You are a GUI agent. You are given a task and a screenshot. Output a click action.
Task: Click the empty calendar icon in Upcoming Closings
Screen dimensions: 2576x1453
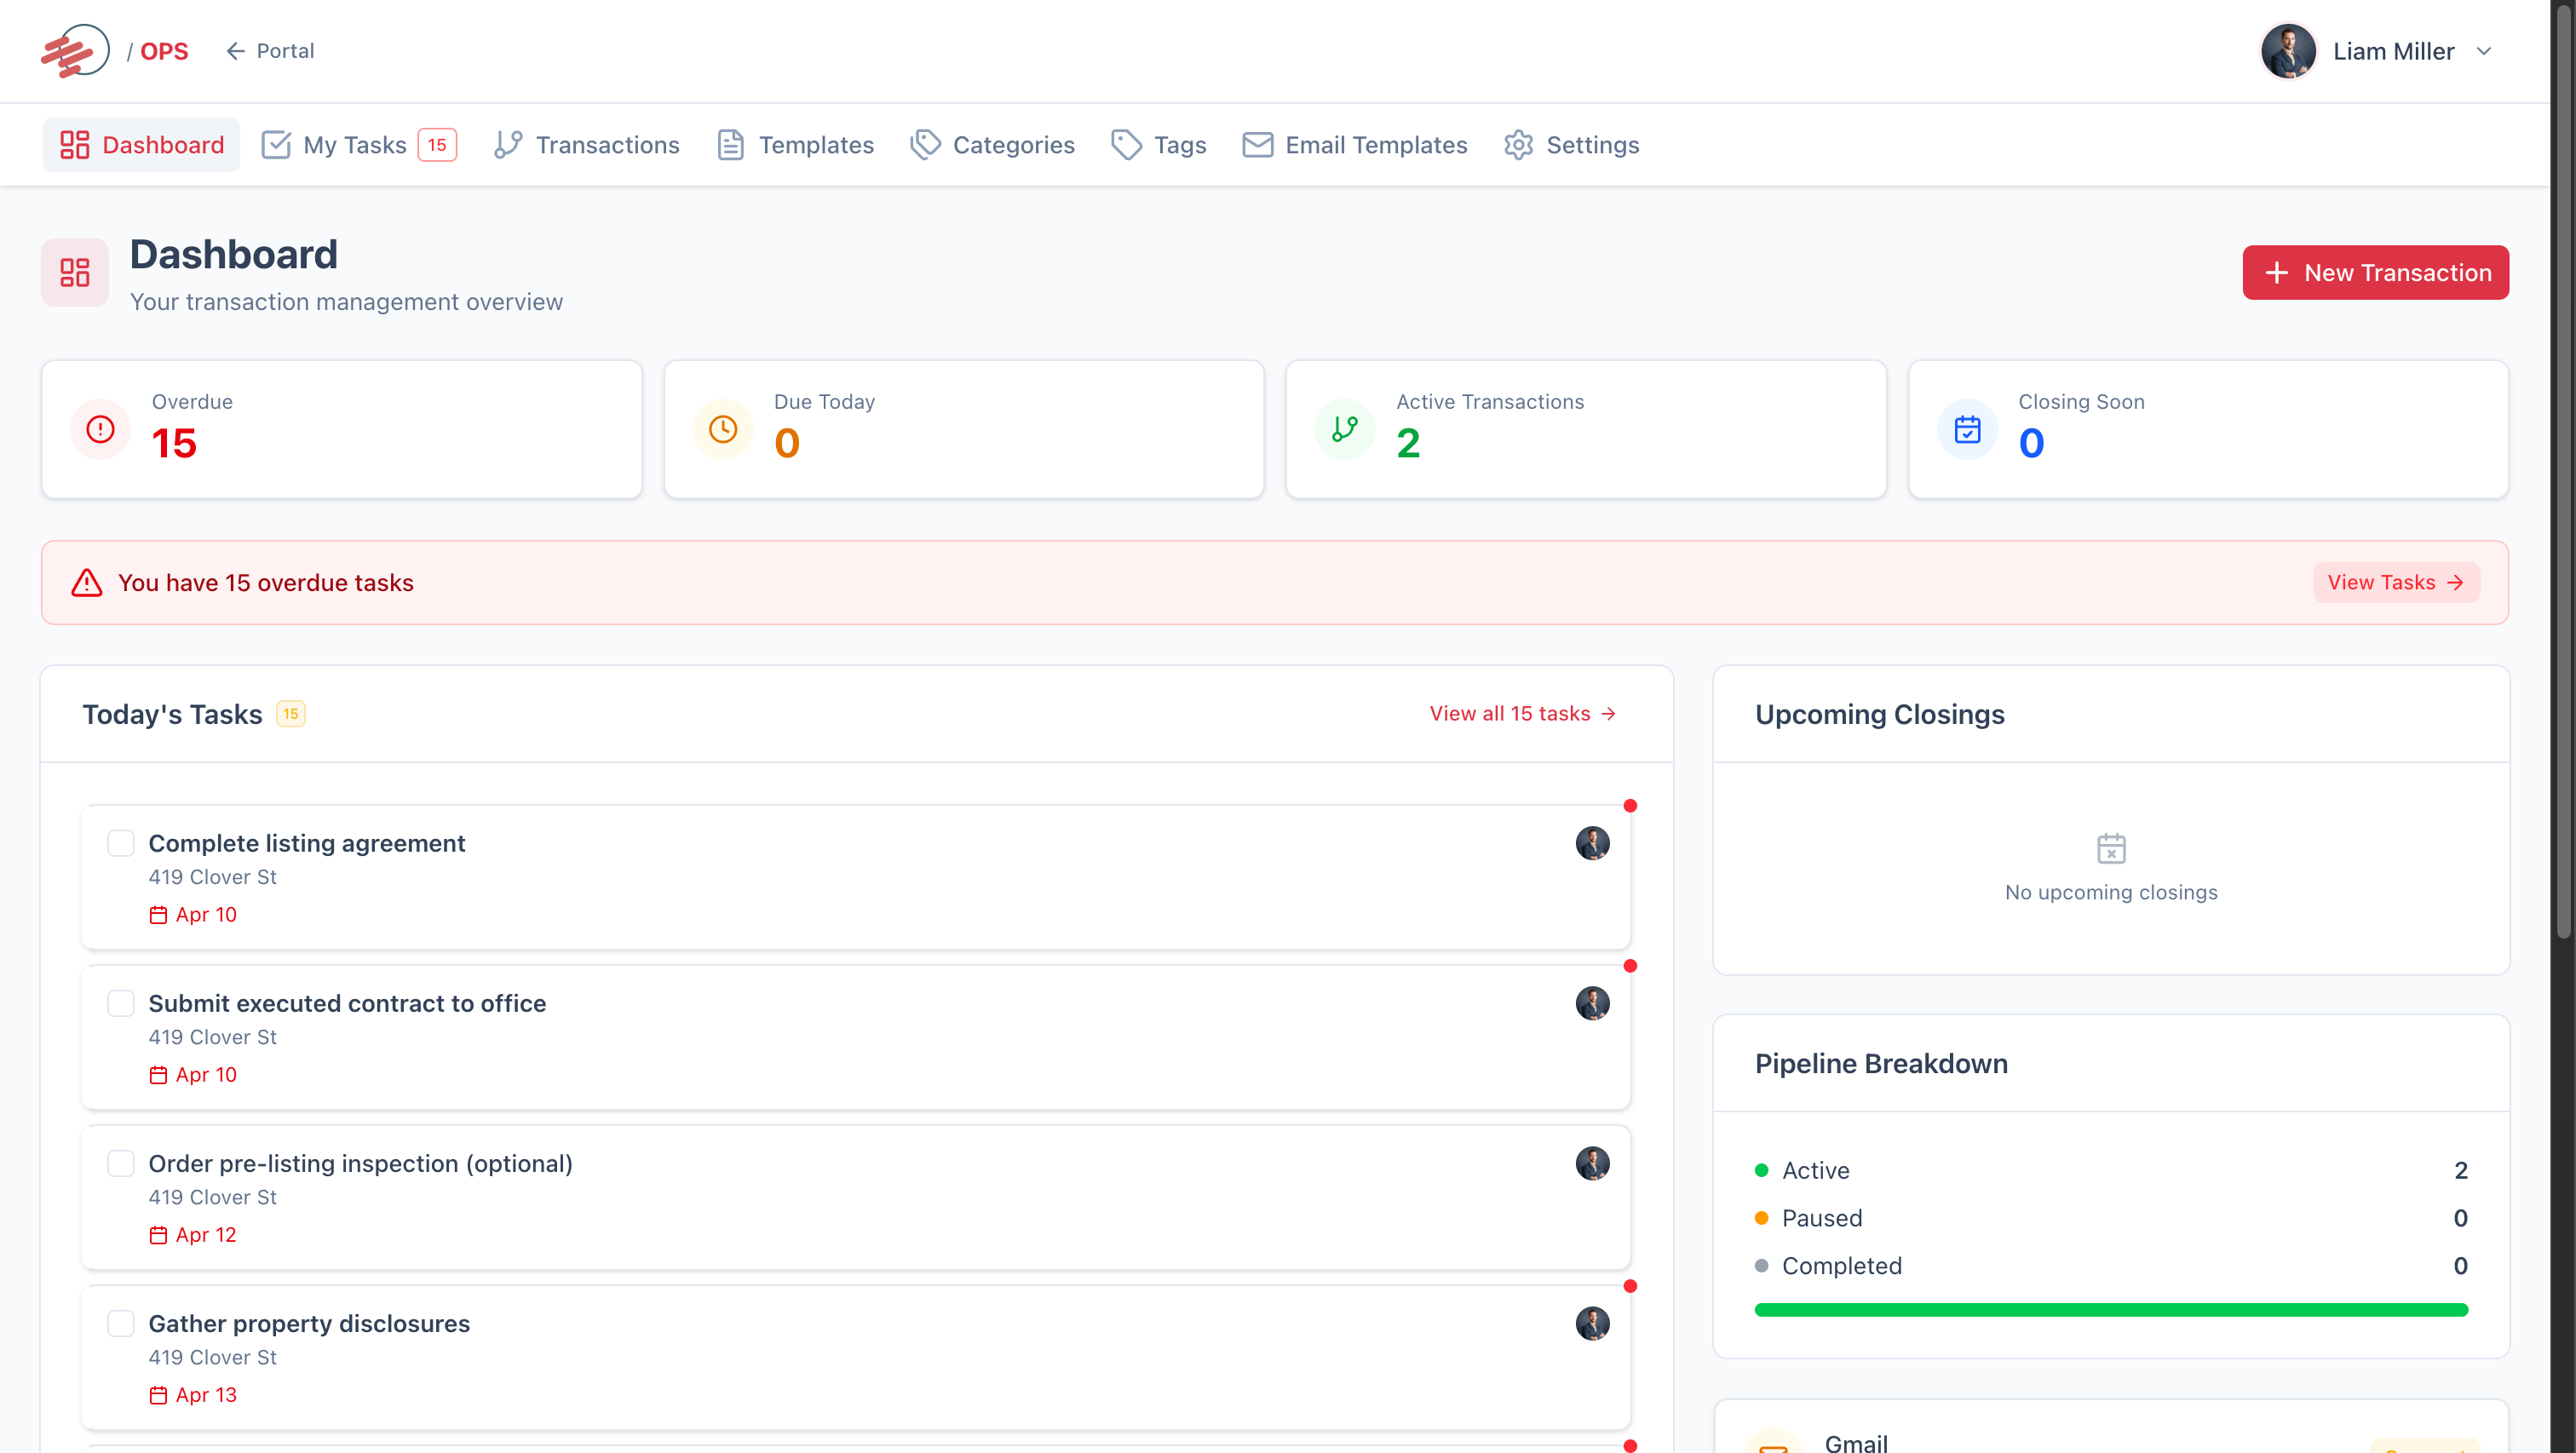pos(2111,848)
